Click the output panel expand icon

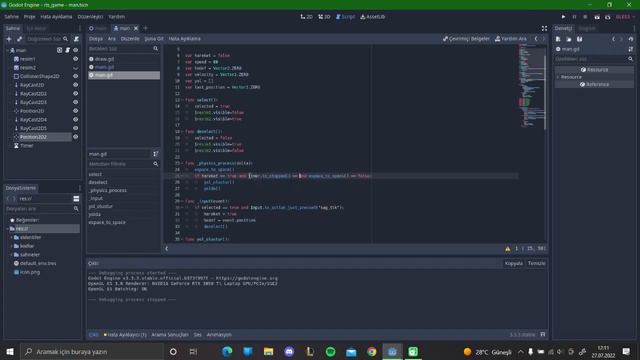click(542, 334)
